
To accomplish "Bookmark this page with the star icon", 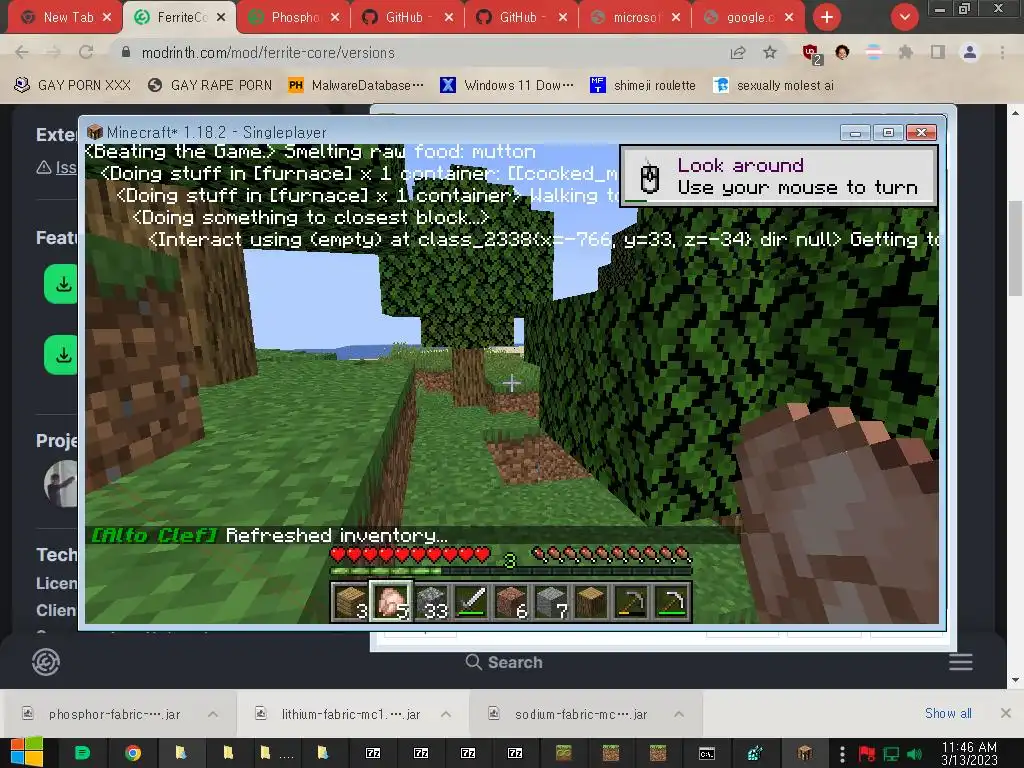I will coord(770,52).
